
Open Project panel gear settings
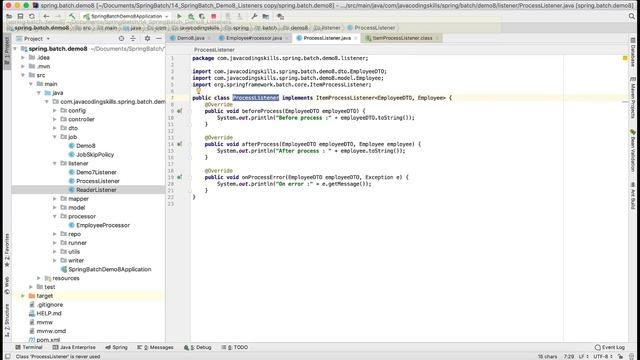pos(147,38)
